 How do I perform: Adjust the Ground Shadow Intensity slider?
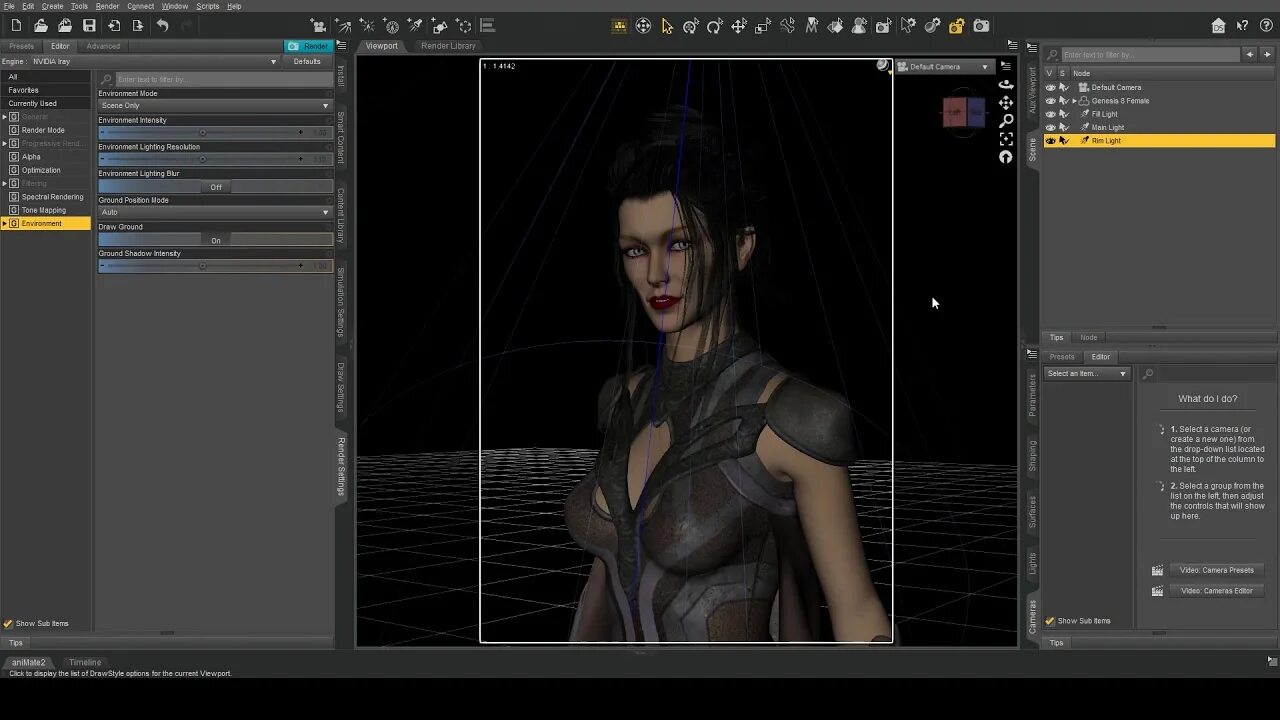pyautogui.click(x=215, y=266)
